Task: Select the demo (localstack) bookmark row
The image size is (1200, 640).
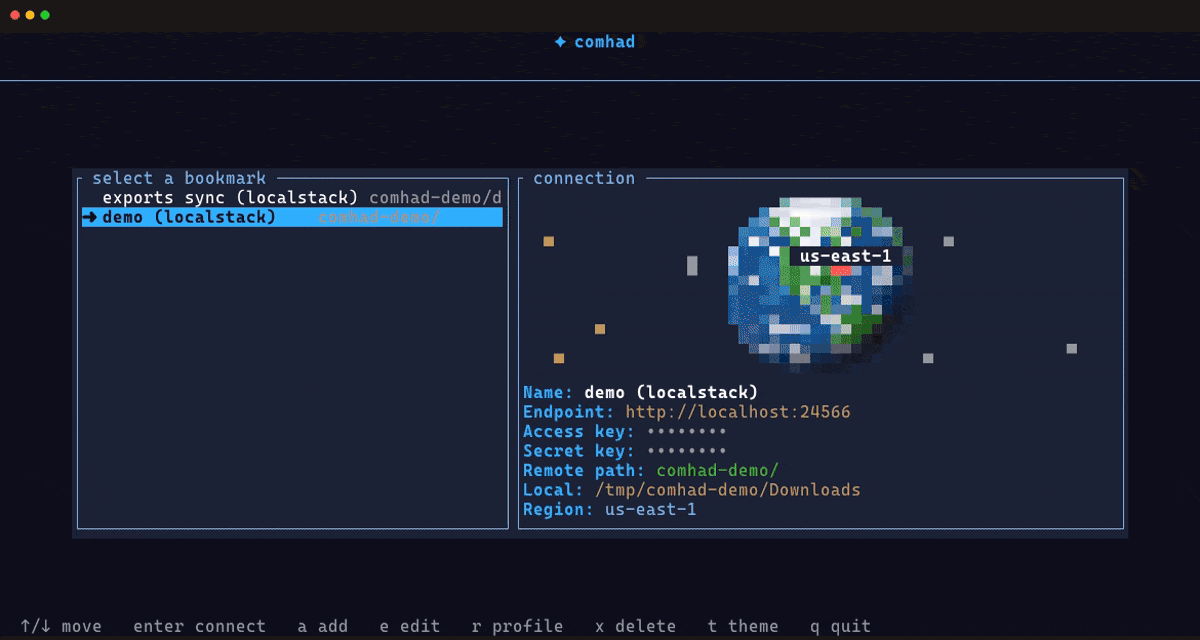Action: pos(292,217)
